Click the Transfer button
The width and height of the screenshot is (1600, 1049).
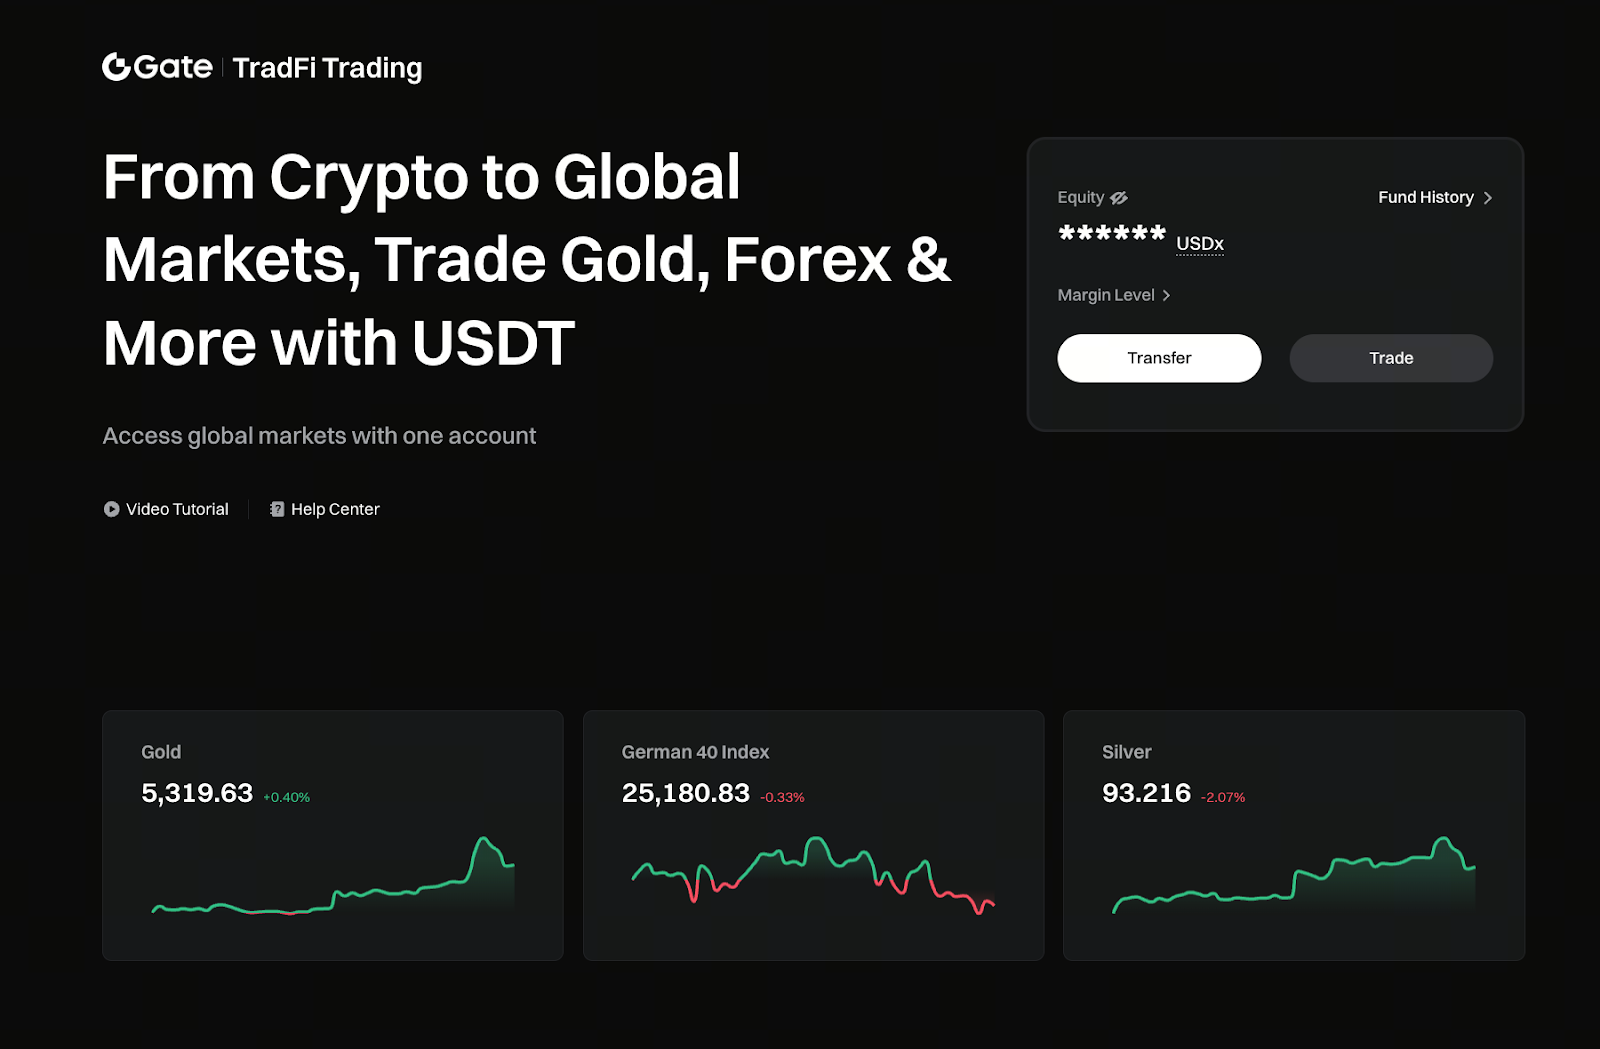(1159, 358)
